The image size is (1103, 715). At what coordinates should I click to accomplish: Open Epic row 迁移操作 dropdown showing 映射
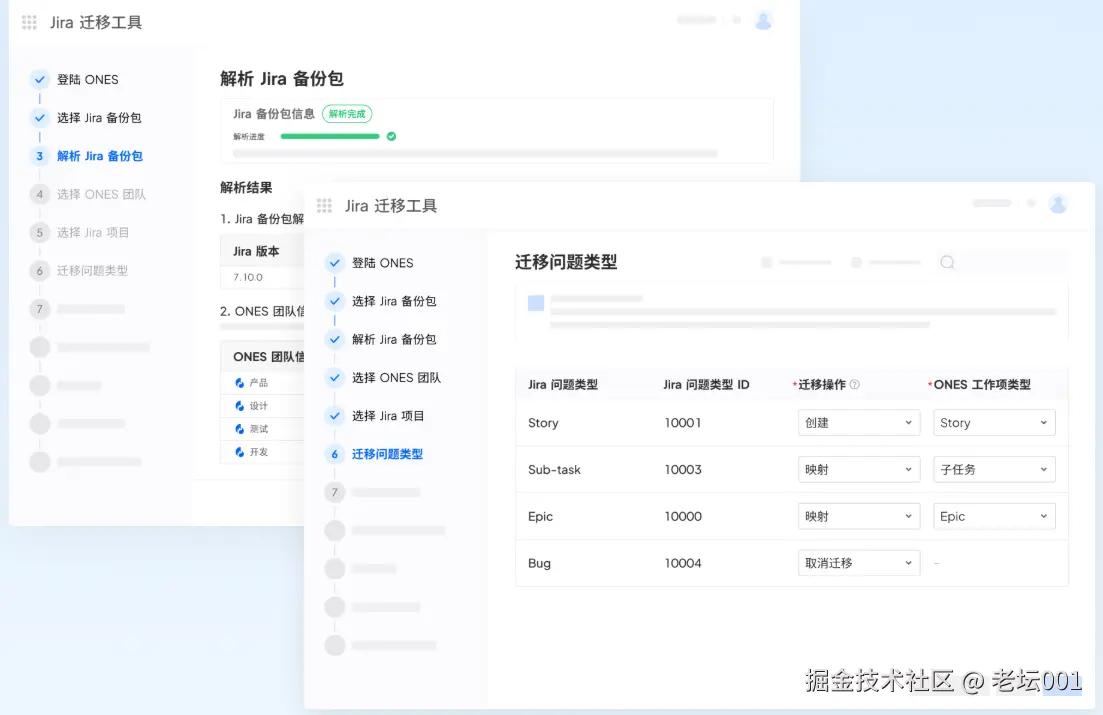click(859, 517)
